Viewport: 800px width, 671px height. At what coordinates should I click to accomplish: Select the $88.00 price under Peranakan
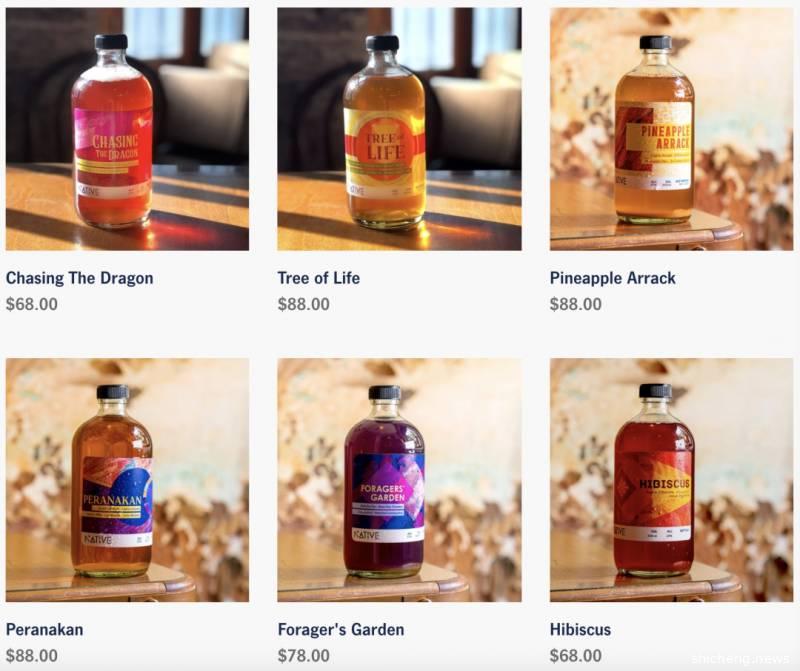32,655
